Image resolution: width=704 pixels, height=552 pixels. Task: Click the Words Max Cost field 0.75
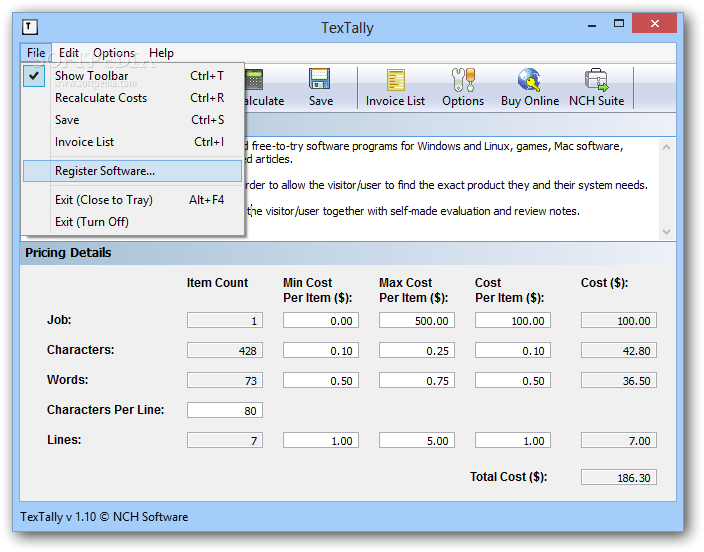click(417, 381)
